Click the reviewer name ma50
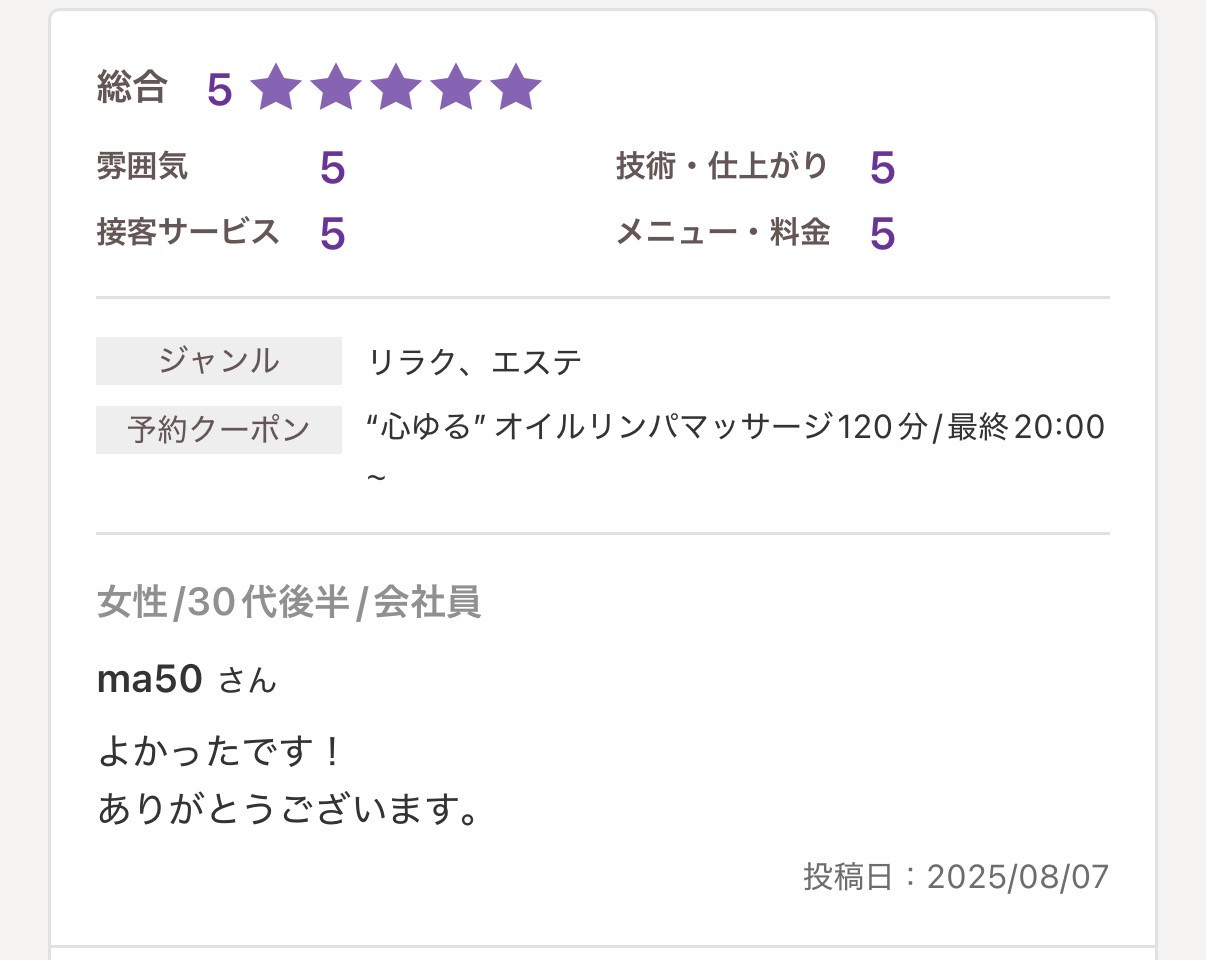This screenshot has height=960, width=1206. [x=150, y=679]
